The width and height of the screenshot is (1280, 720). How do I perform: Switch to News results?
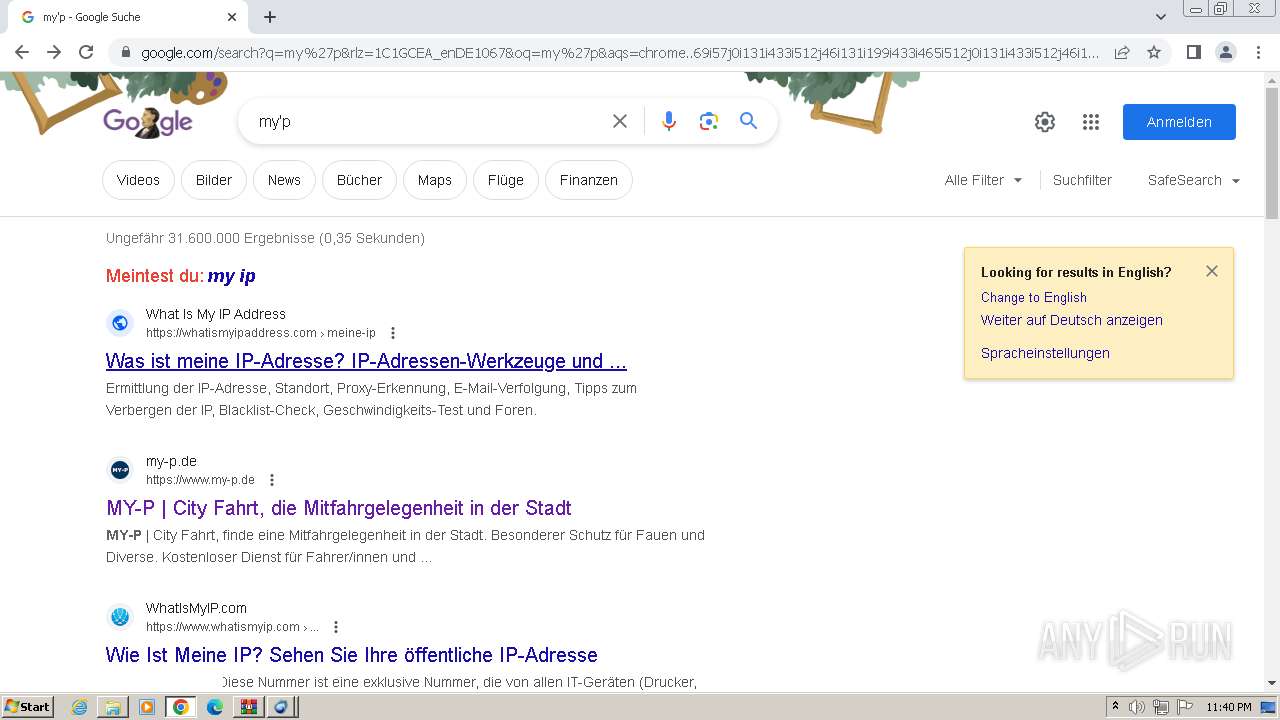click(284, 180)
